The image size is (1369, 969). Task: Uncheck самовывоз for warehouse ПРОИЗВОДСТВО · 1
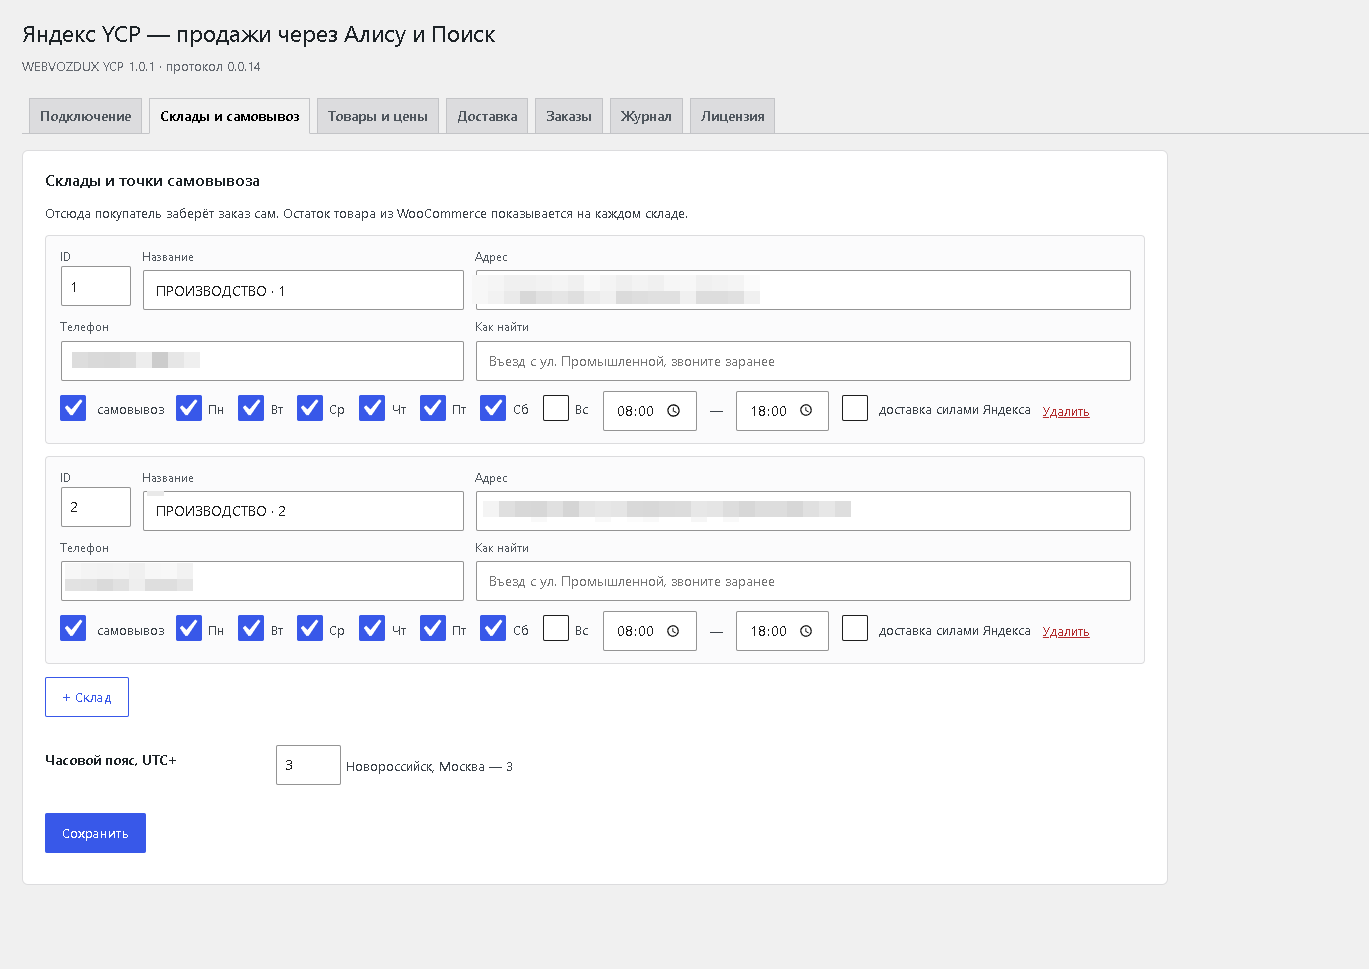(x=73, y=408)
